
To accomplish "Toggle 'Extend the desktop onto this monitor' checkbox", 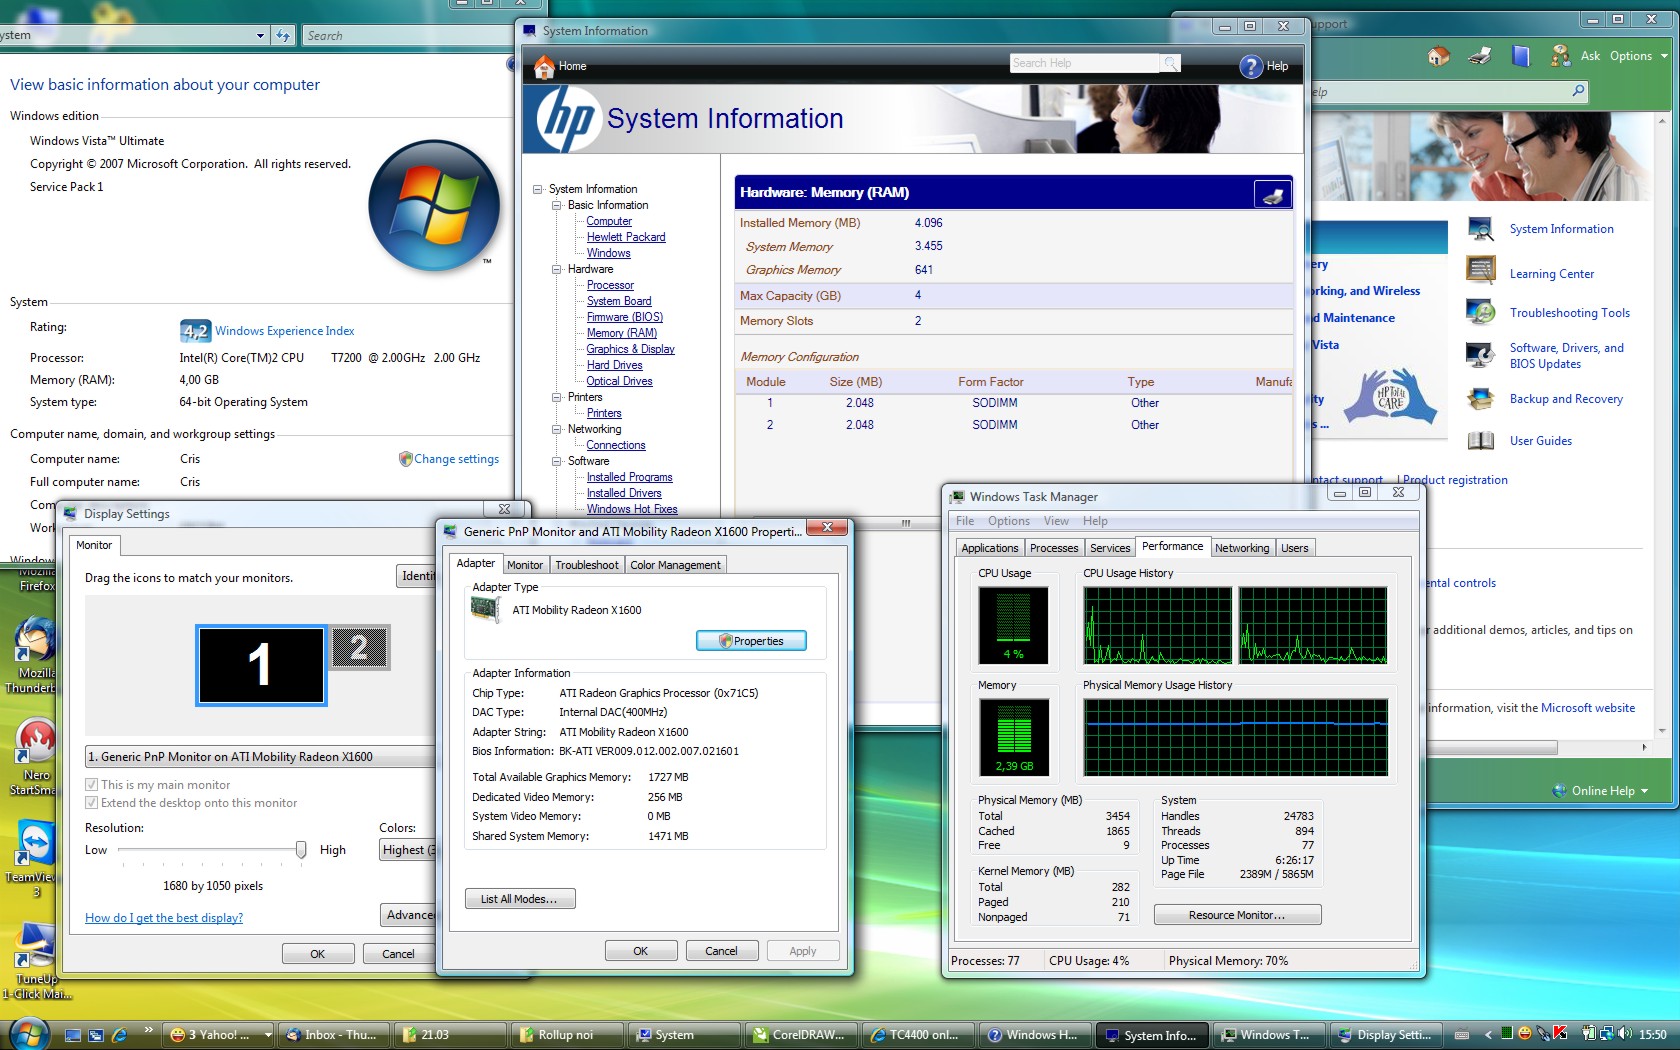I will pos(92,803).
